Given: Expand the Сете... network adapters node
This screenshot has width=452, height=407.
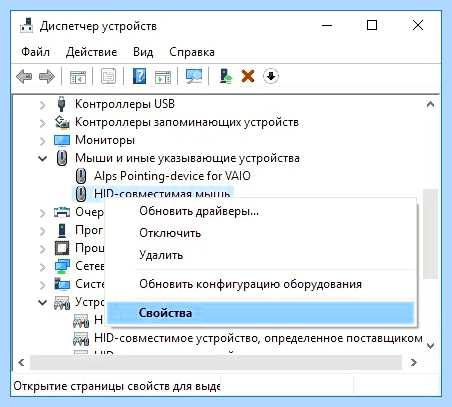Looking at the screenshot, I should [x=42, y=267].
